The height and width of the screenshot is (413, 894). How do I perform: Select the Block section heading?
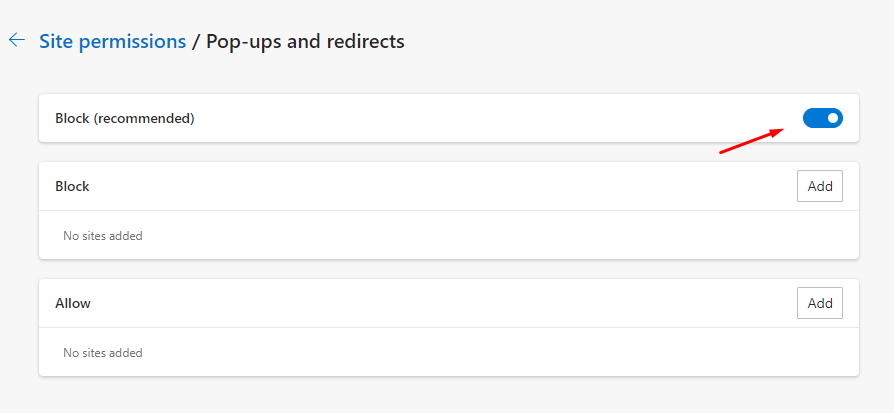pyautogui.click(x=72, y=187)
